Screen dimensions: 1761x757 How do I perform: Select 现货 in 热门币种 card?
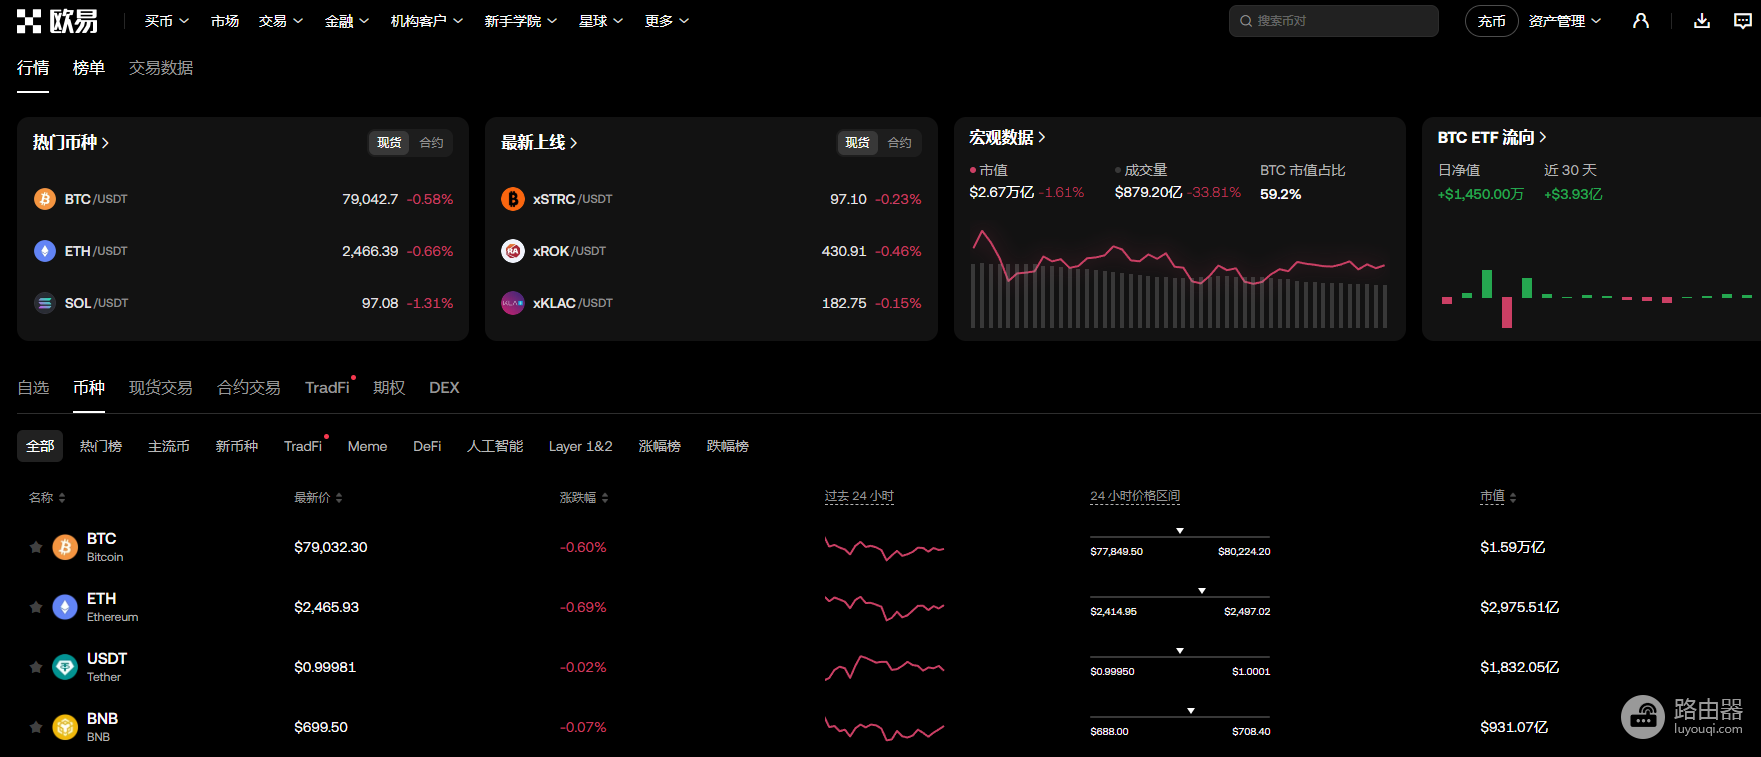pyautogui.click(x=389, y=143)
